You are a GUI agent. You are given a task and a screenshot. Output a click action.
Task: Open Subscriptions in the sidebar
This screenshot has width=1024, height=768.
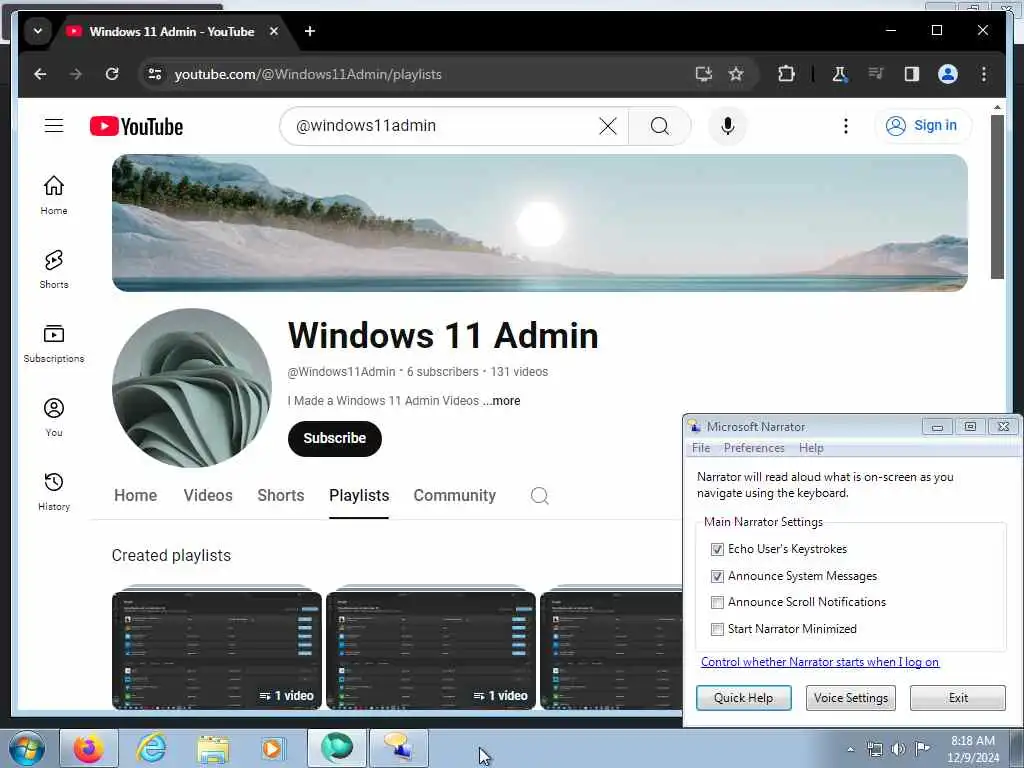point(54,344)
